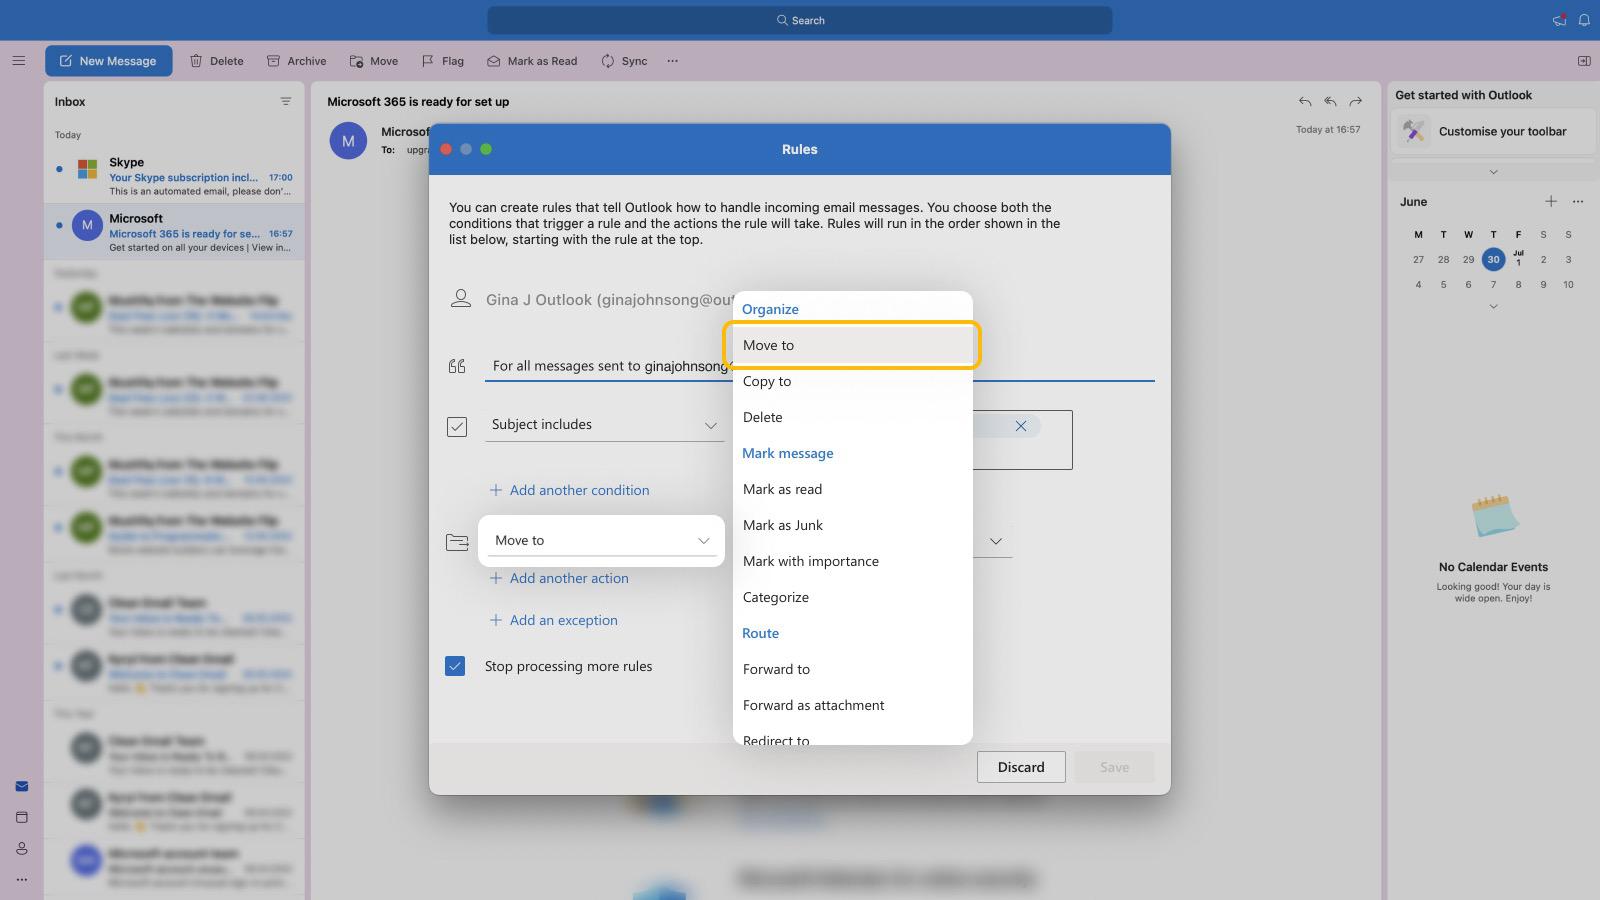Choose Forward to in the actions menu
This screenshot has width=1600, height=900.
pos(776,668)
